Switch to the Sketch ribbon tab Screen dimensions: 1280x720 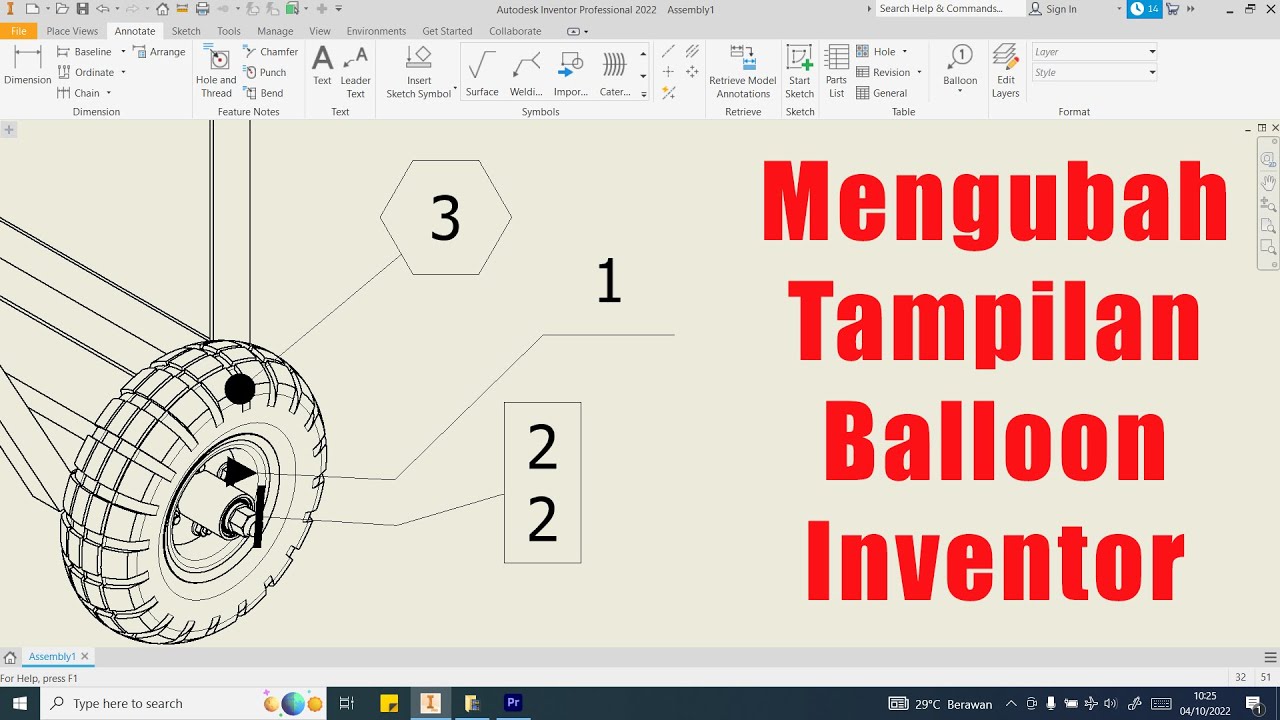pos(186,31)
